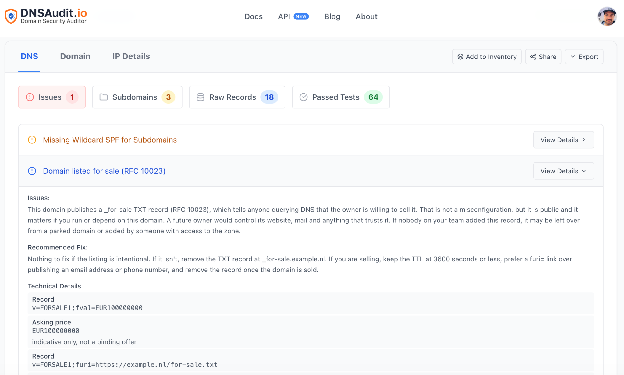Image resolution: width=624 pixels, height=375 pixels.
Task: Open the Docs page
Action: [x=253, y=16]
